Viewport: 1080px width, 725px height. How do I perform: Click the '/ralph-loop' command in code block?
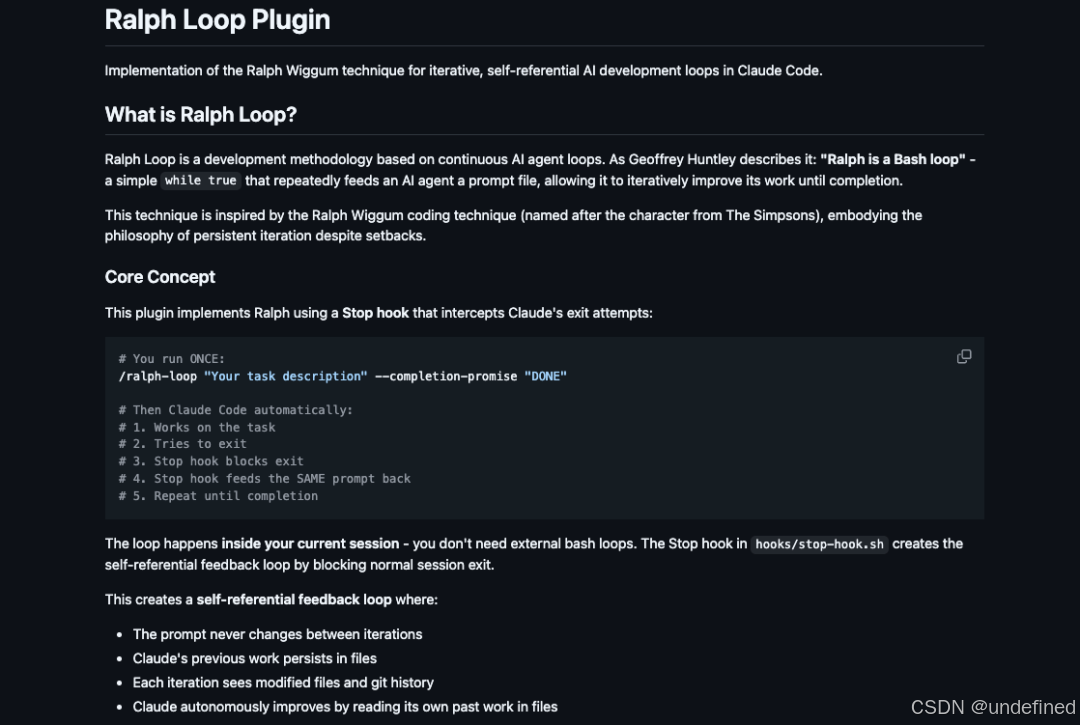(x=158, y=376)
